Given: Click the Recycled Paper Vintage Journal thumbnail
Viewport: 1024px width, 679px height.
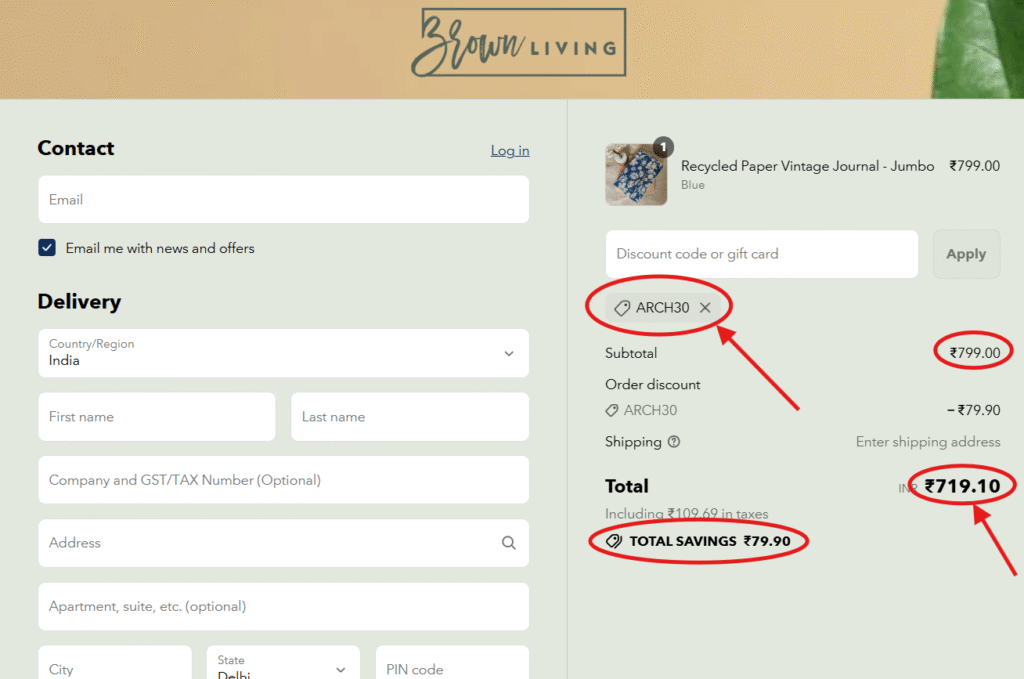Looking at the screenshot, I should point(636,173).
